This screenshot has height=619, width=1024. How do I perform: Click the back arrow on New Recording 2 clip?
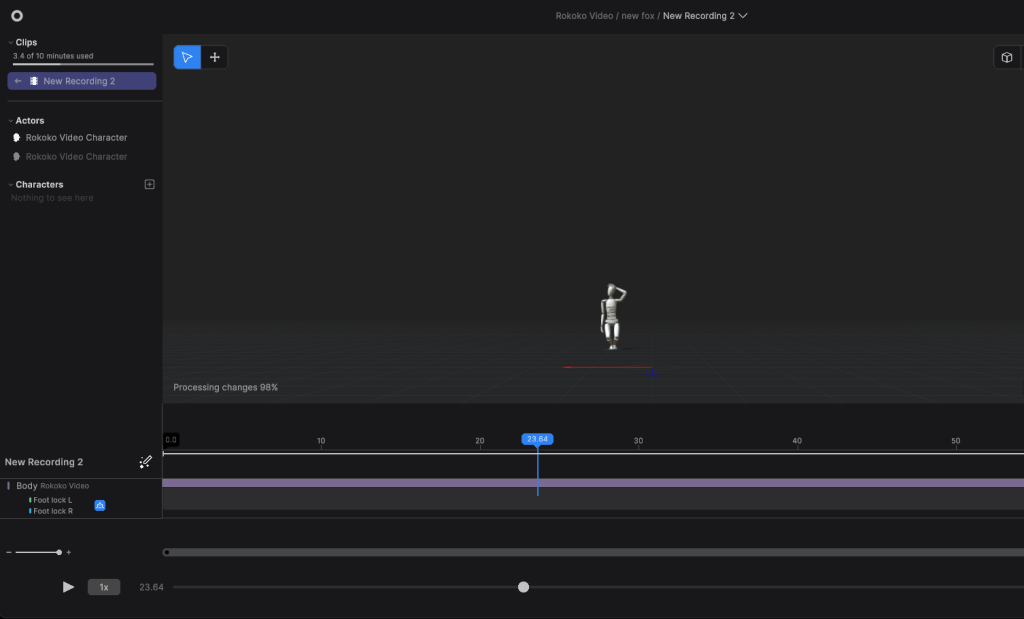pyautogui.click(x=18, y=81)
